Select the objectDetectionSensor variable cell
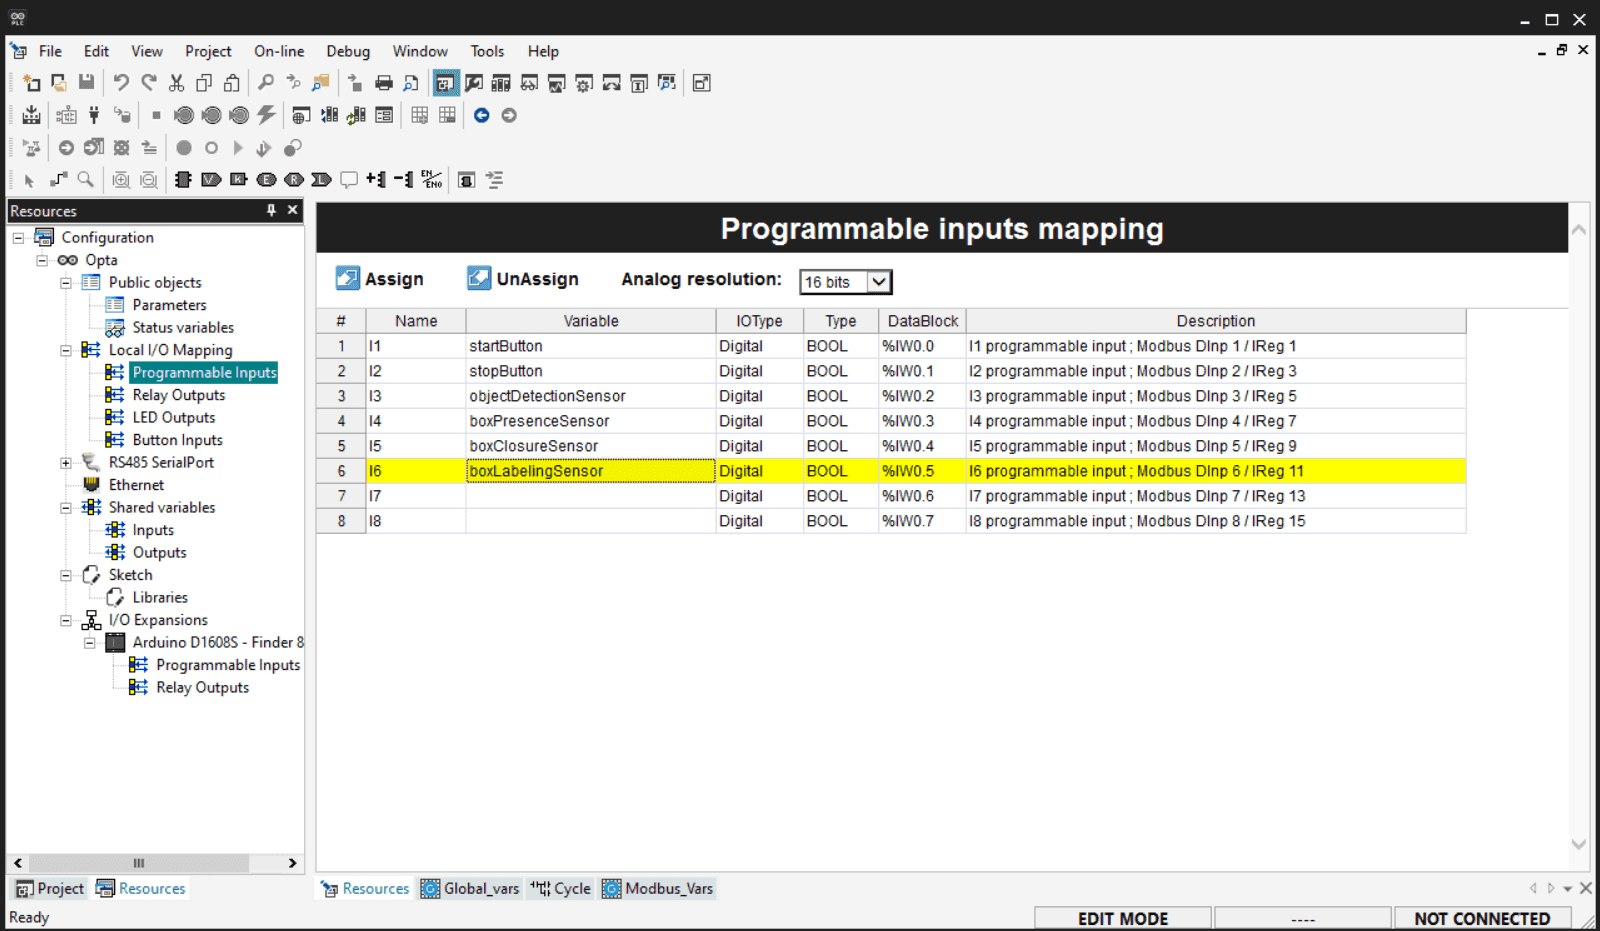 (x=591, y=396)
